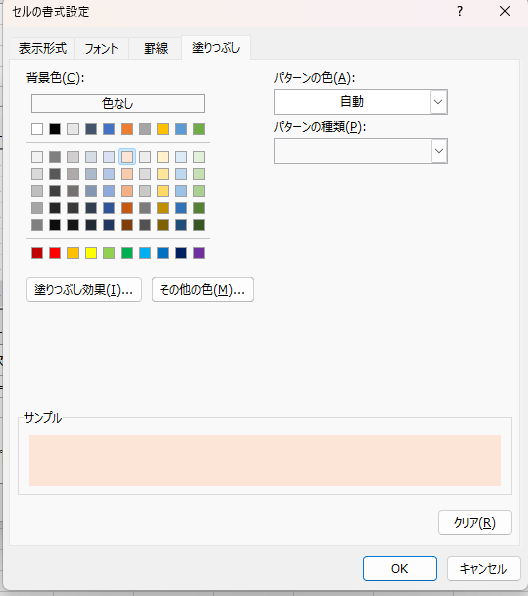Select the green swatch in top theme row
This screenshot has height=596, width=528.
coord(199,129)
